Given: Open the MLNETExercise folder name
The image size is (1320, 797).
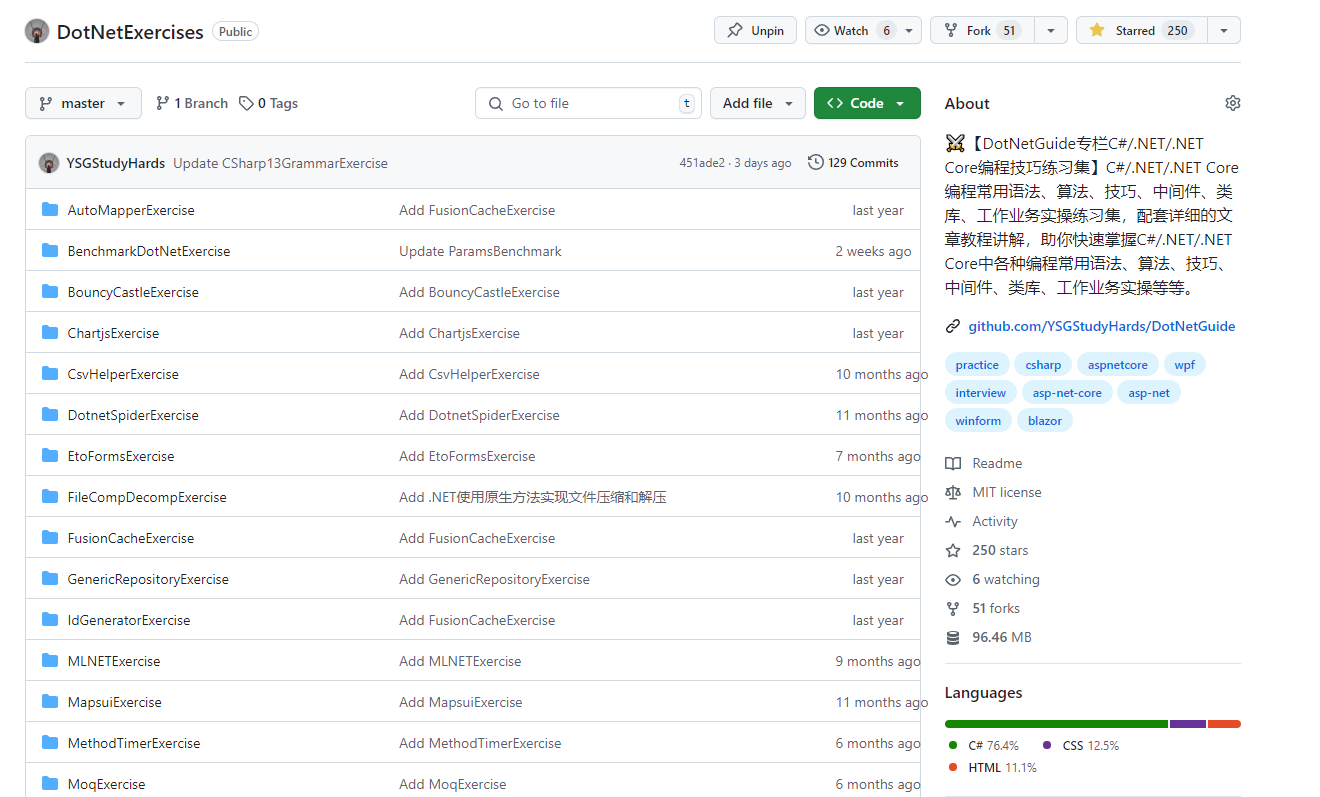Looking at the screenshot, I should pyautogui.click(x=114, y=661).
